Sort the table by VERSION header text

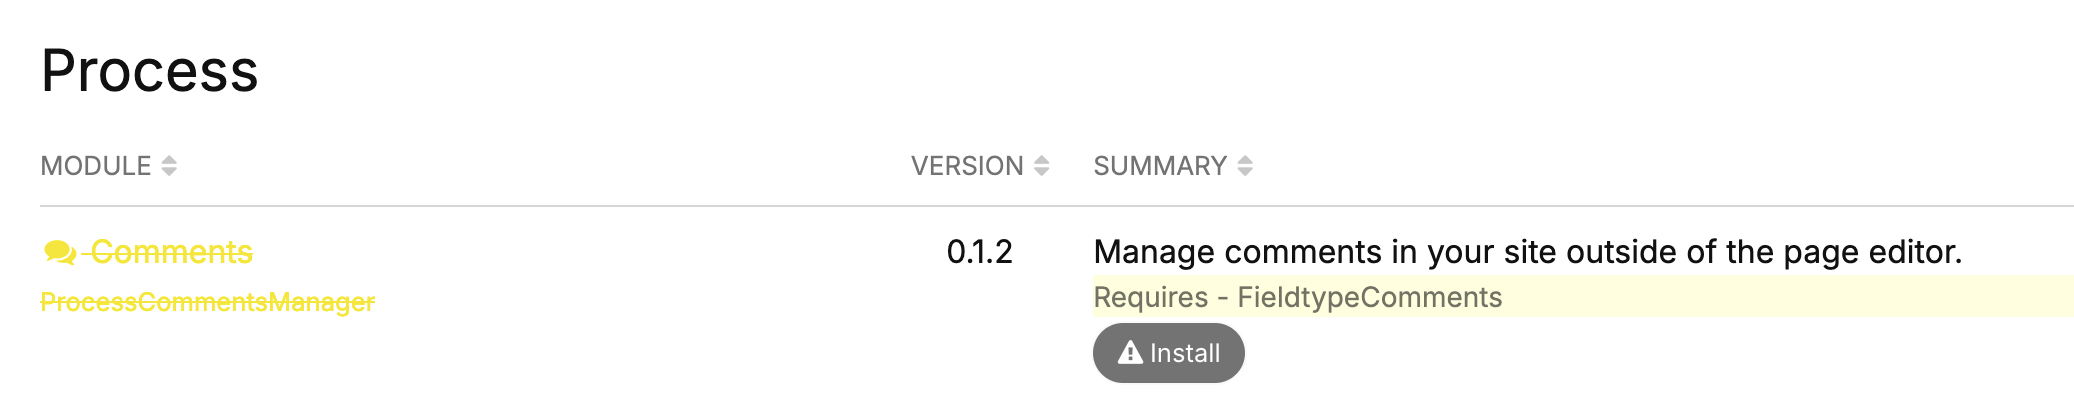point(967,166)
